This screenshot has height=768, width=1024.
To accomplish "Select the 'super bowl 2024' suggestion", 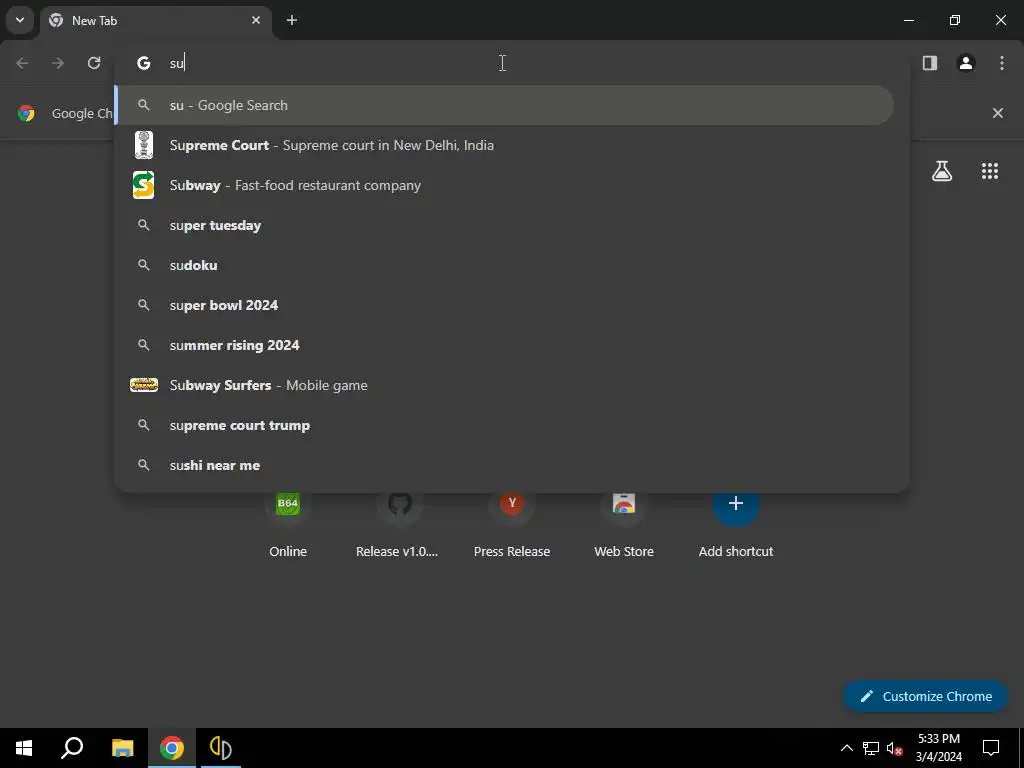I will (504, 305).
